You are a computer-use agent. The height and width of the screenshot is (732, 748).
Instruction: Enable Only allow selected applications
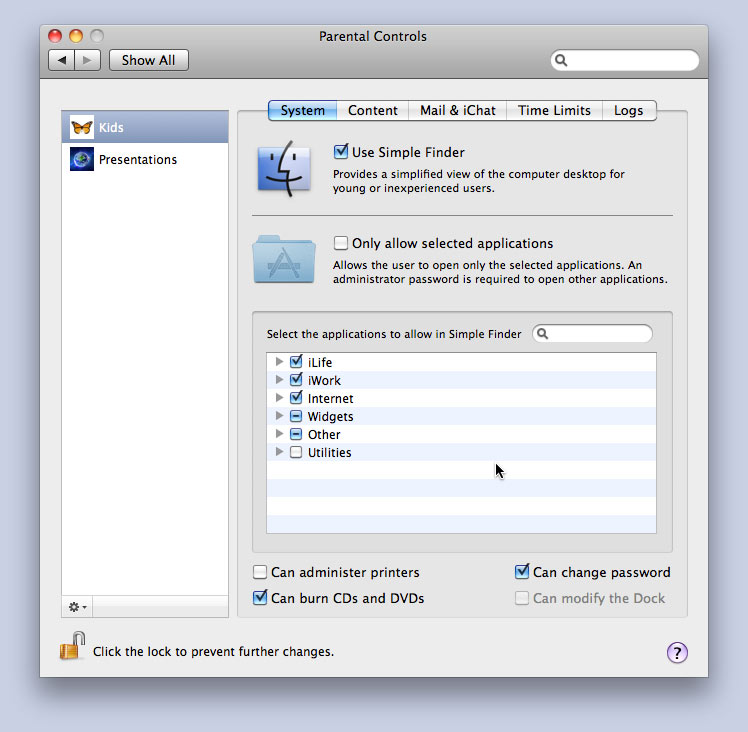tap(341, 243)
